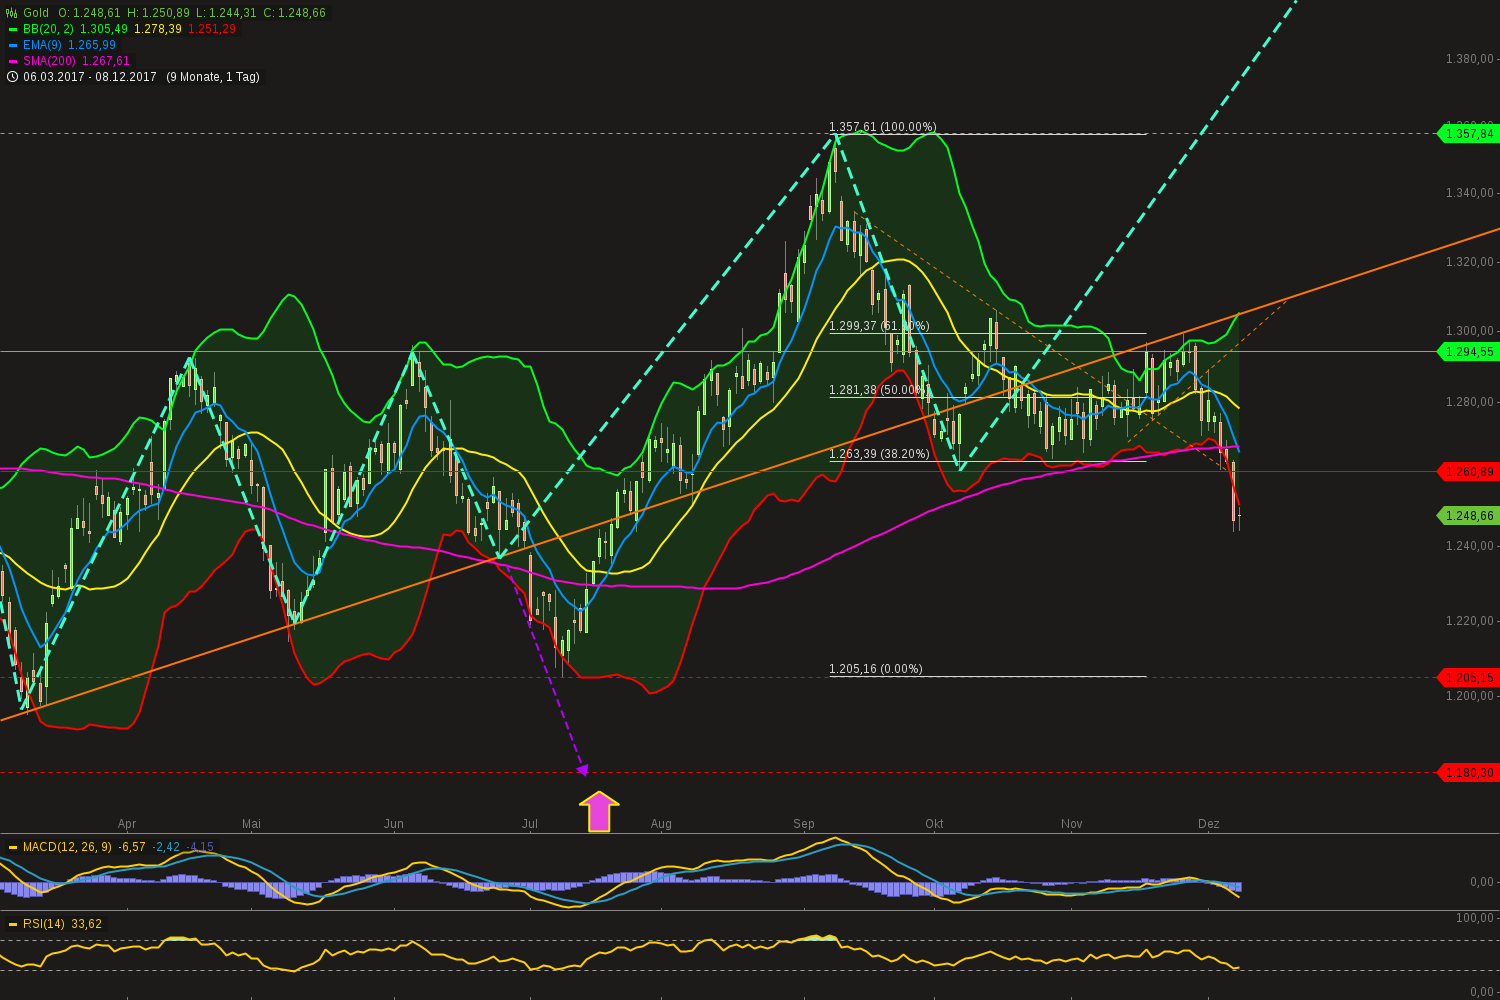The width and height of the screenshot is (1500, 1000).
Task: Click the yellow RSI(14) legend marker
Action: coord(13,924)
